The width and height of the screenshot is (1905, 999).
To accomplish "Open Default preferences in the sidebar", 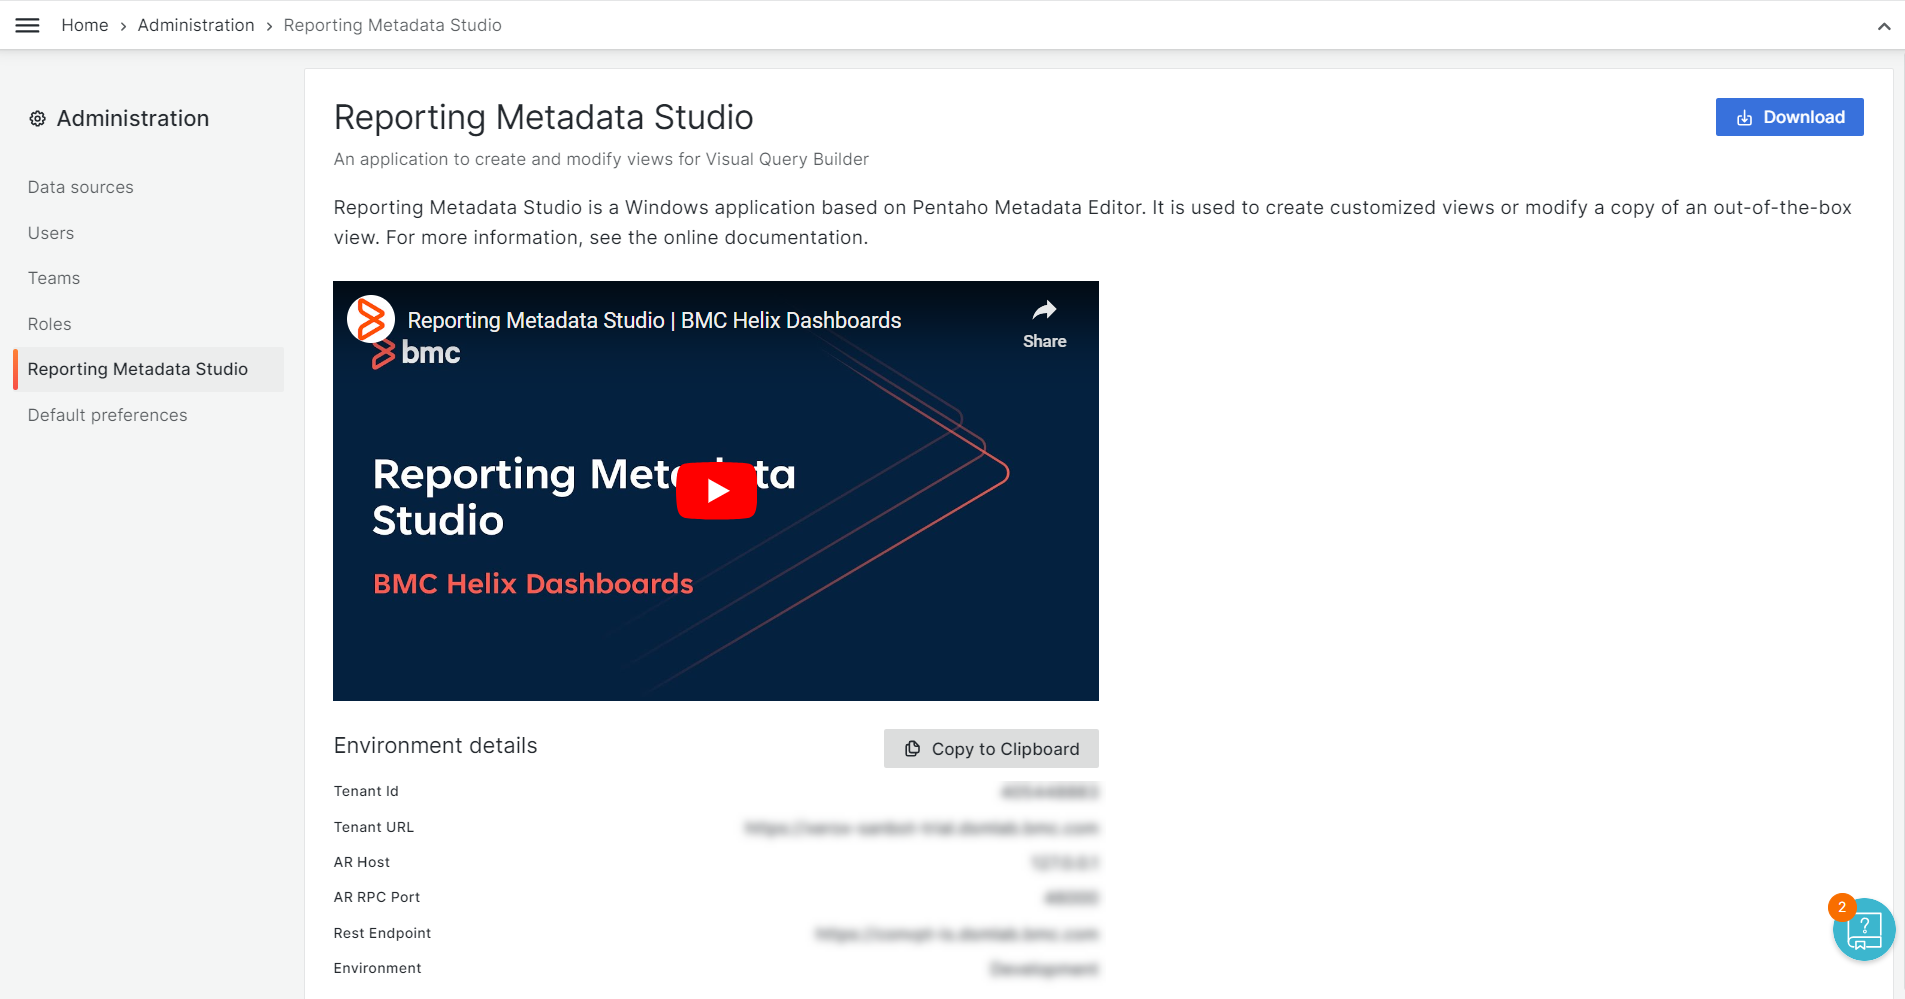I will pos(108,415).
